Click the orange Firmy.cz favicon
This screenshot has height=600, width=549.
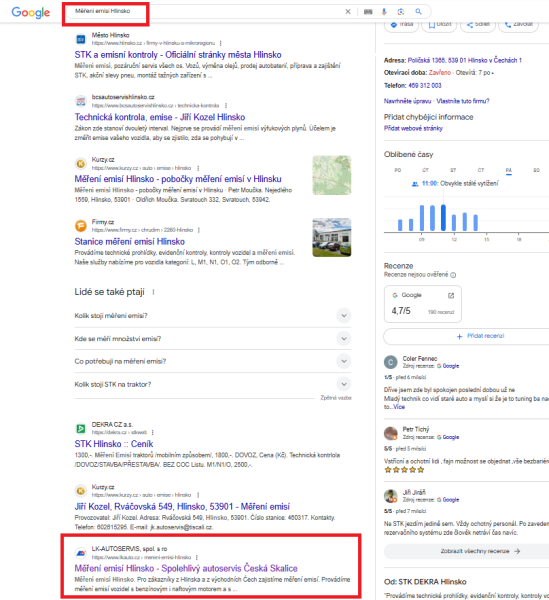click(81, 226)
